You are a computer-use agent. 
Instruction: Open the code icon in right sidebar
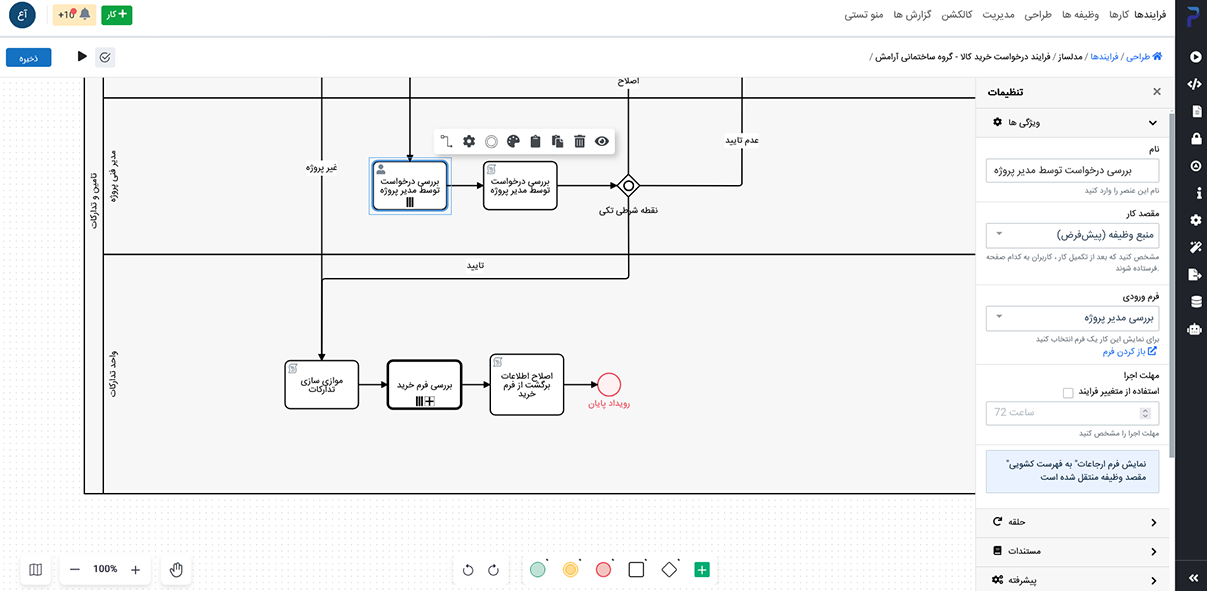pyautogui.click(x=1194, y=84)
